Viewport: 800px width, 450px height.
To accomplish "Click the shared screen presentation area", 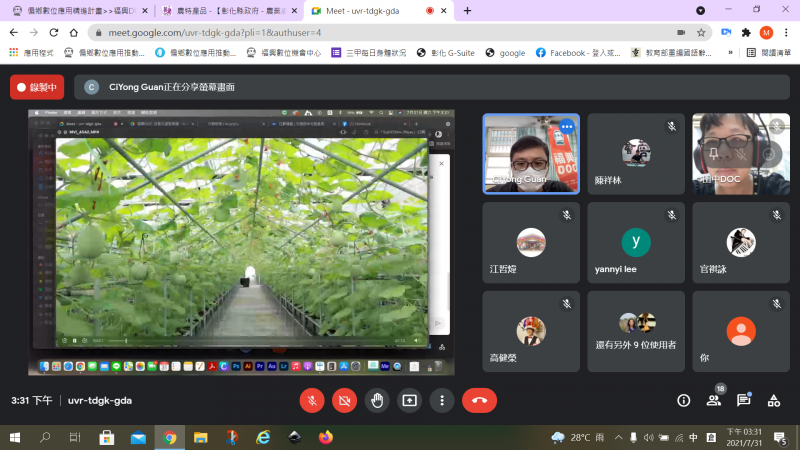I will [241, 242].
